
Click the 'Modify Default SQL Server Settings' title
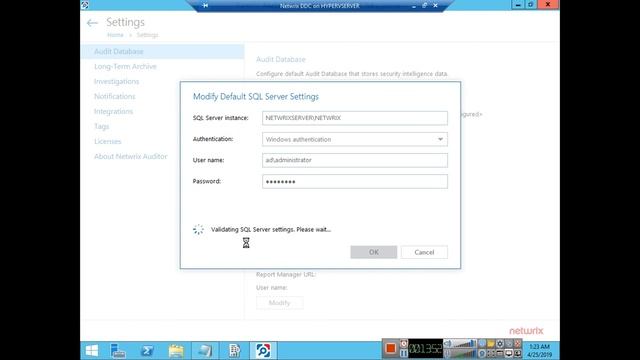click(x=256, y=97)
